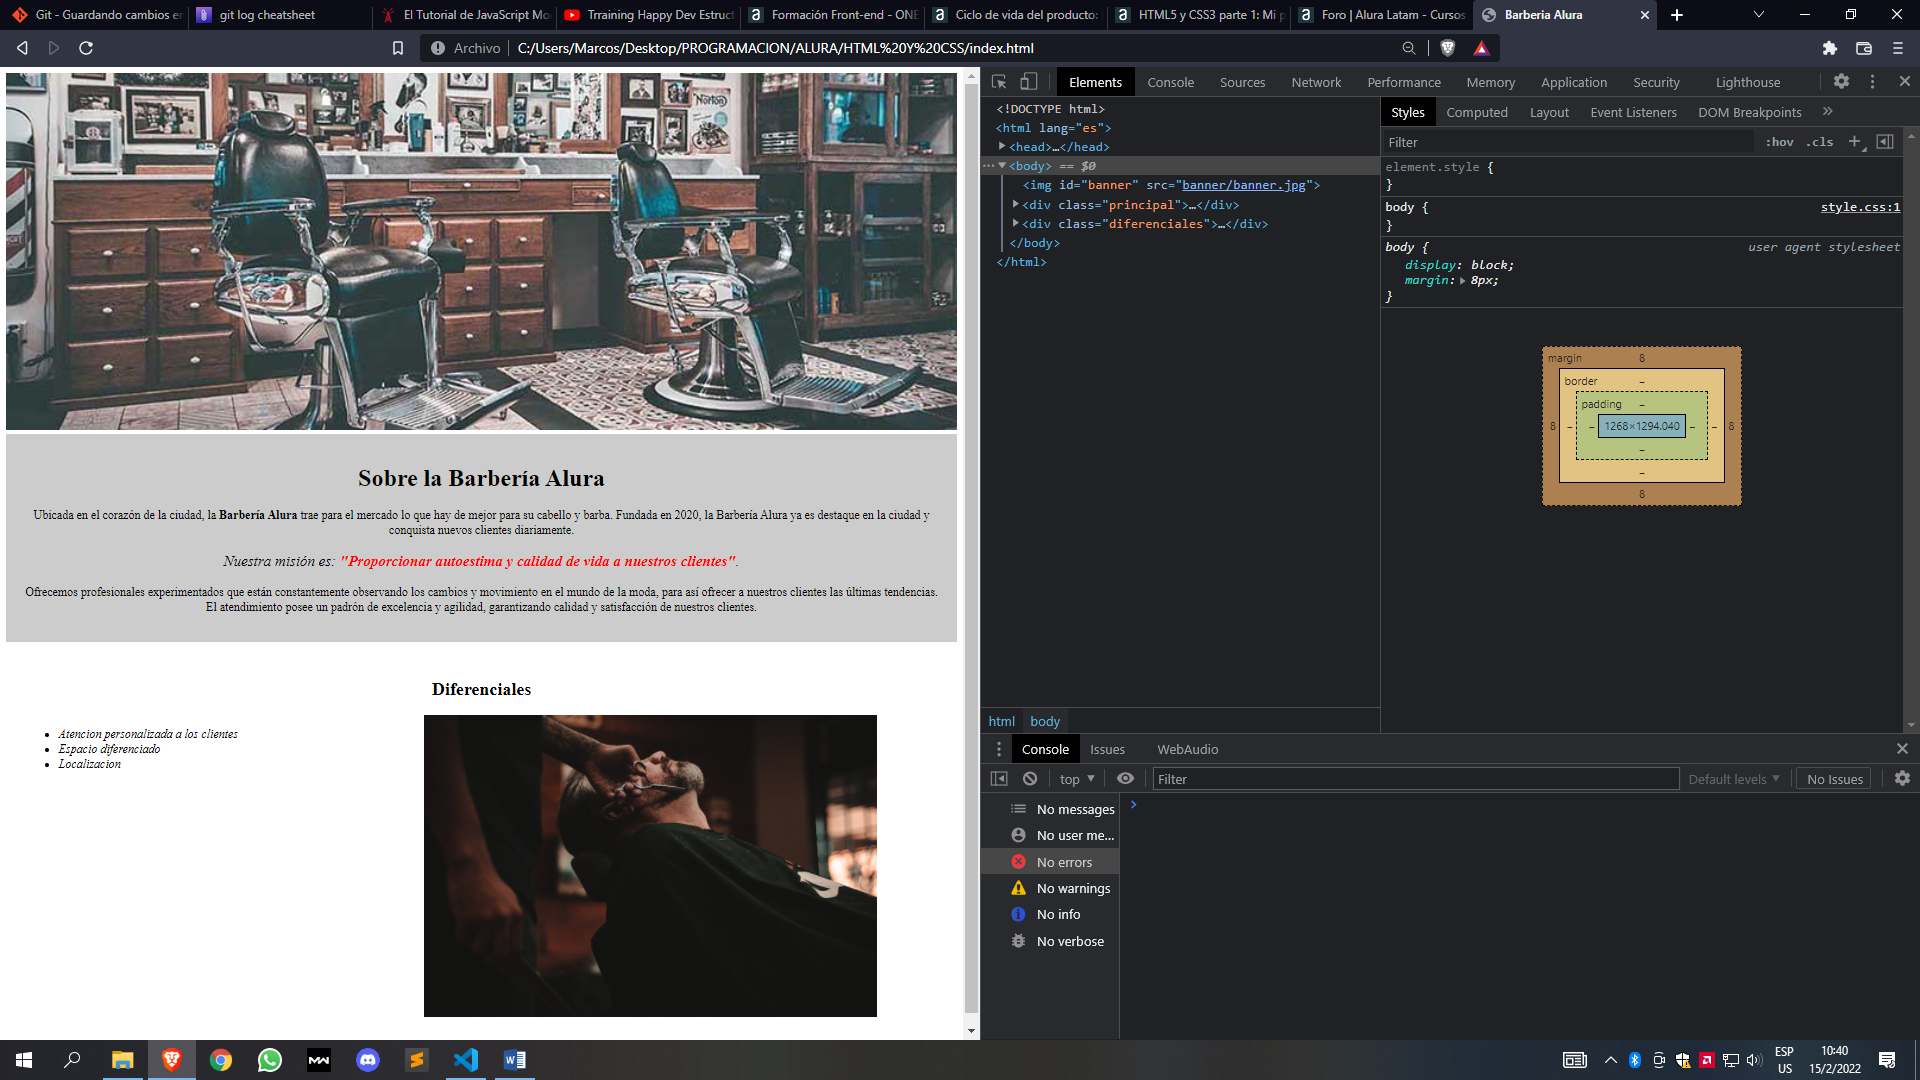Screen dimensions: 1920x1080
Task: Click the Default levels dropdown in Console
Action: [x=1731, y=778]
